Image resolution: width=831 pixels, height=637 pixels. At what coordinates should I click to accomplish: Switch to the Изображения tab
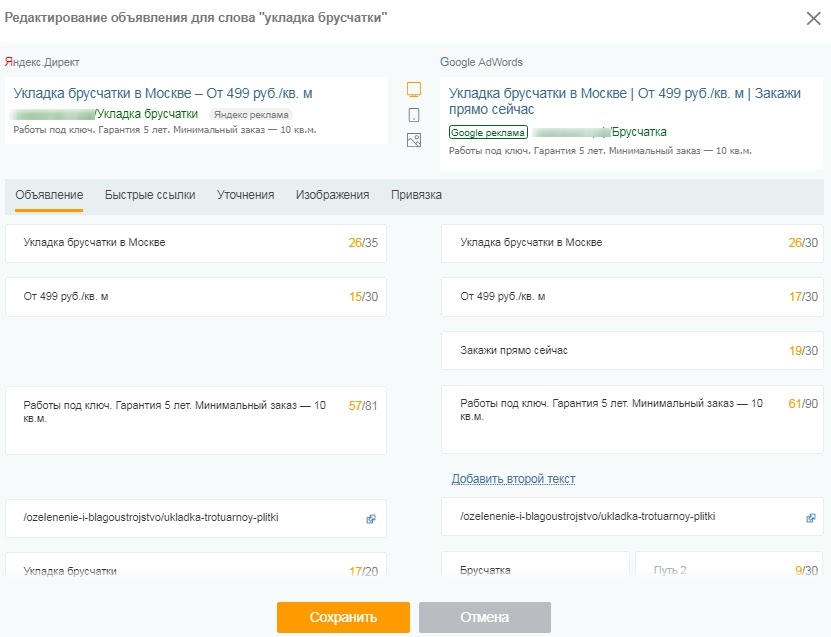tap(332, 195)
